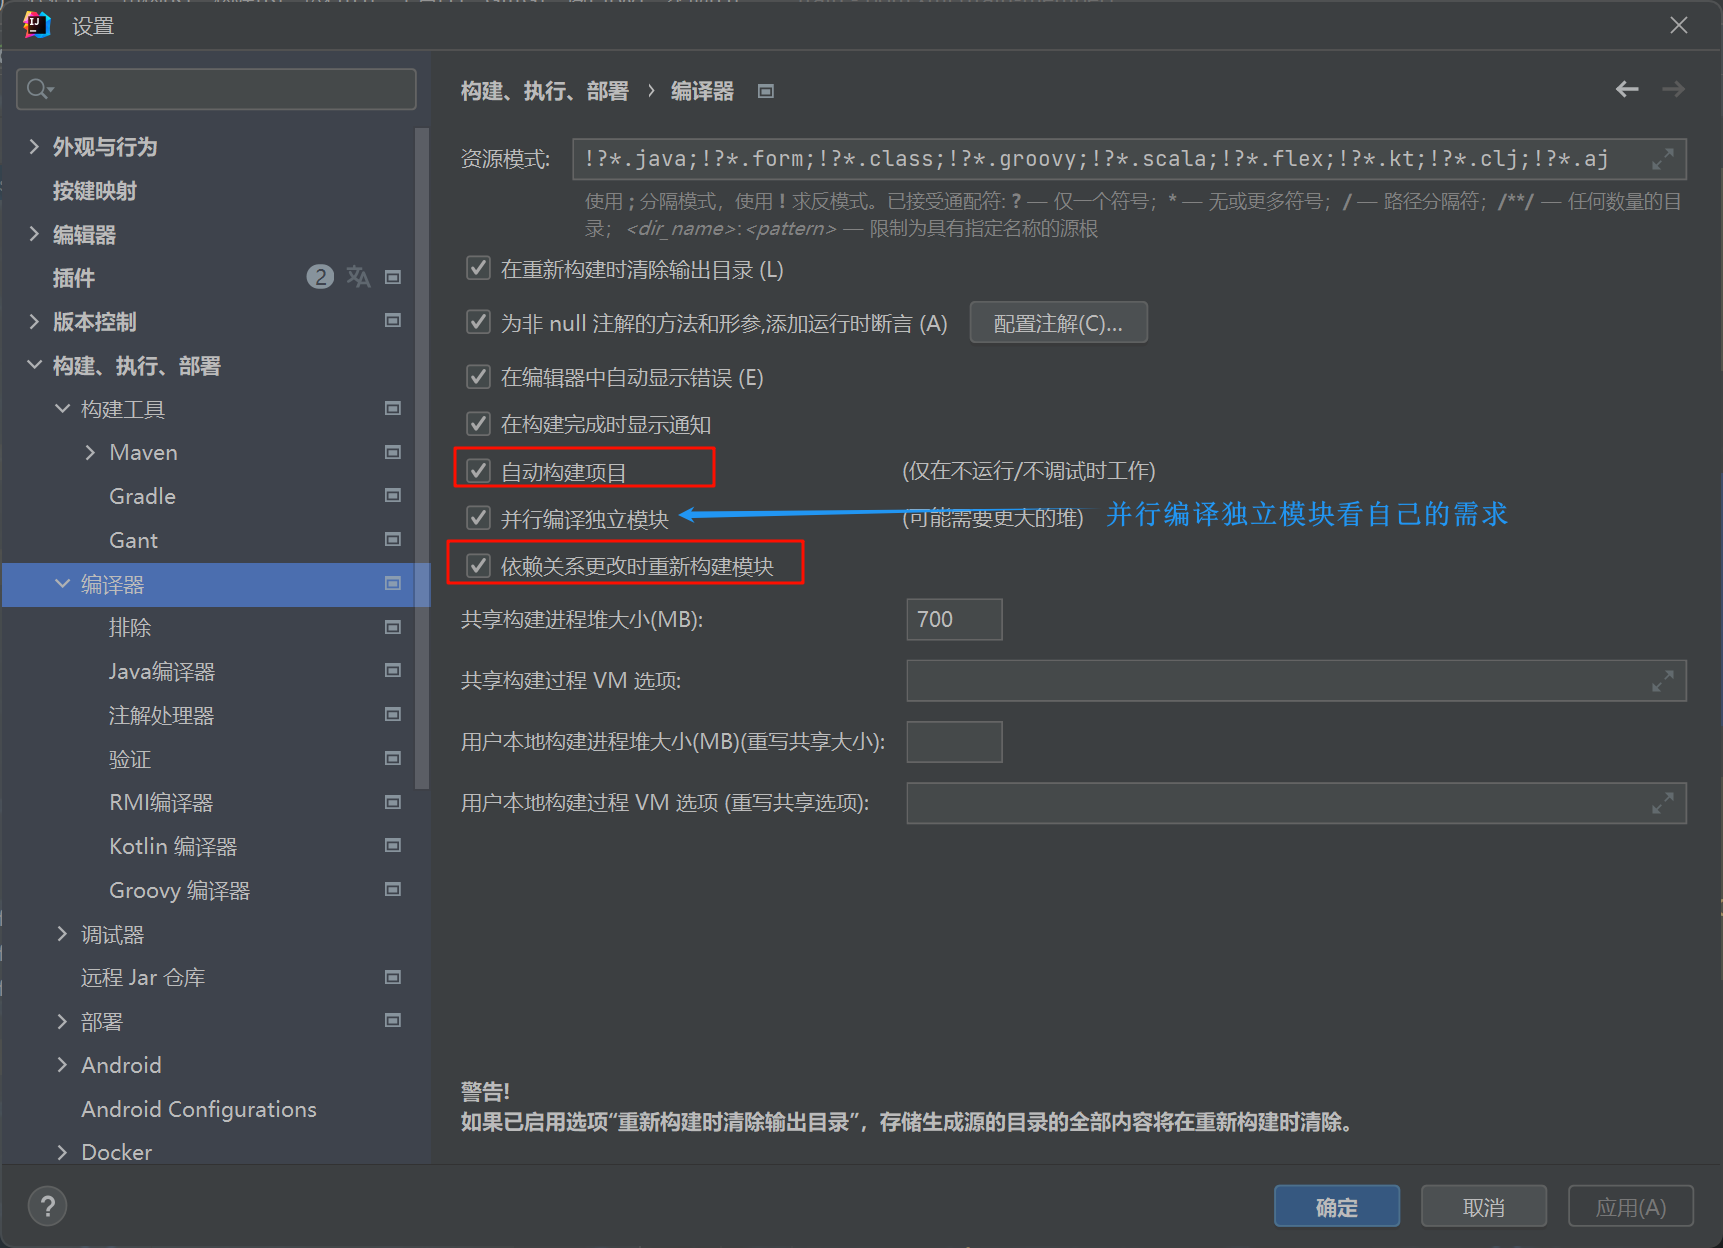Expand the 用户本地构建过程 VM 选项 field
The image size is (1723, 1248).
1663,803
